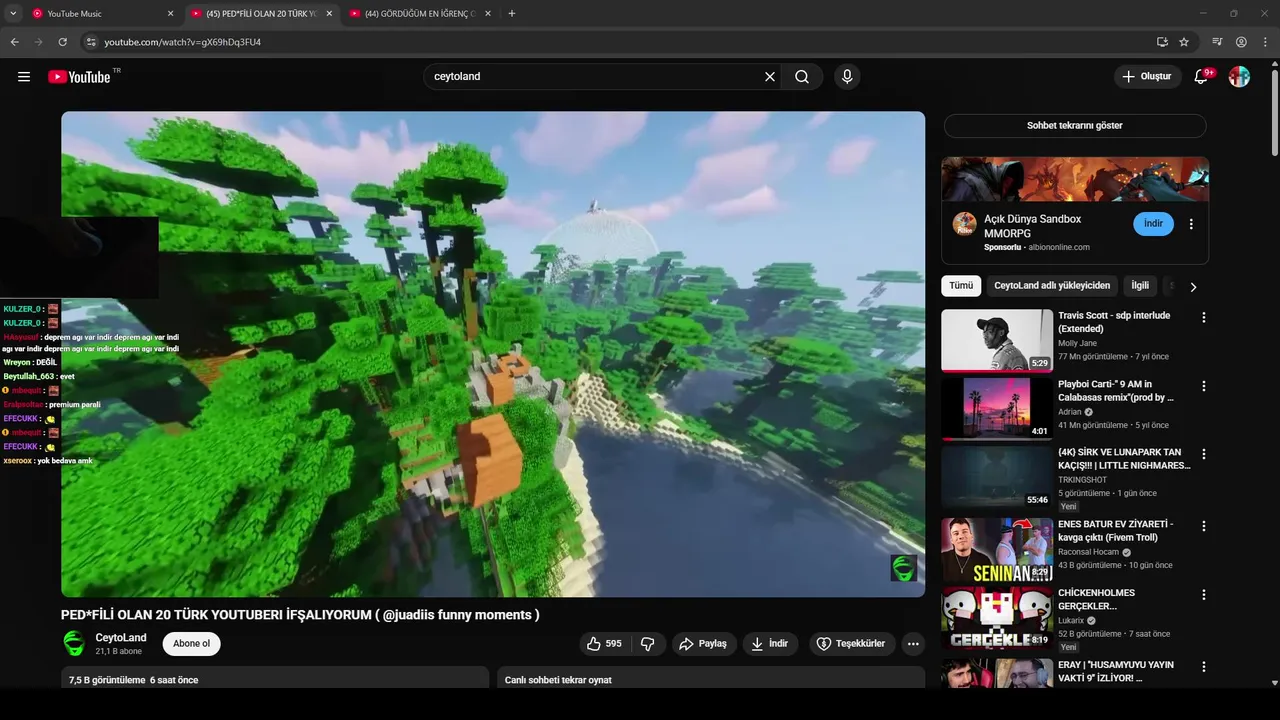Open options for Little Nightmares video
This screenshot has height=720, width=1280.
pos(1204,454)
